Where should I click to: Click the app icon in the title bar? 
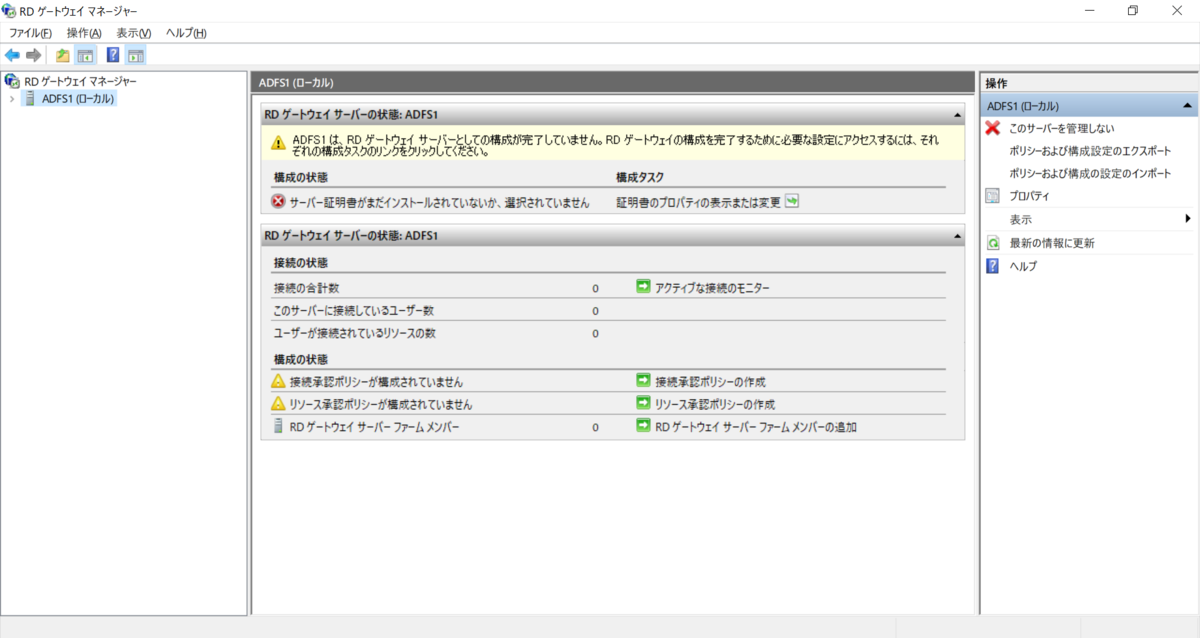click(11, 11)
